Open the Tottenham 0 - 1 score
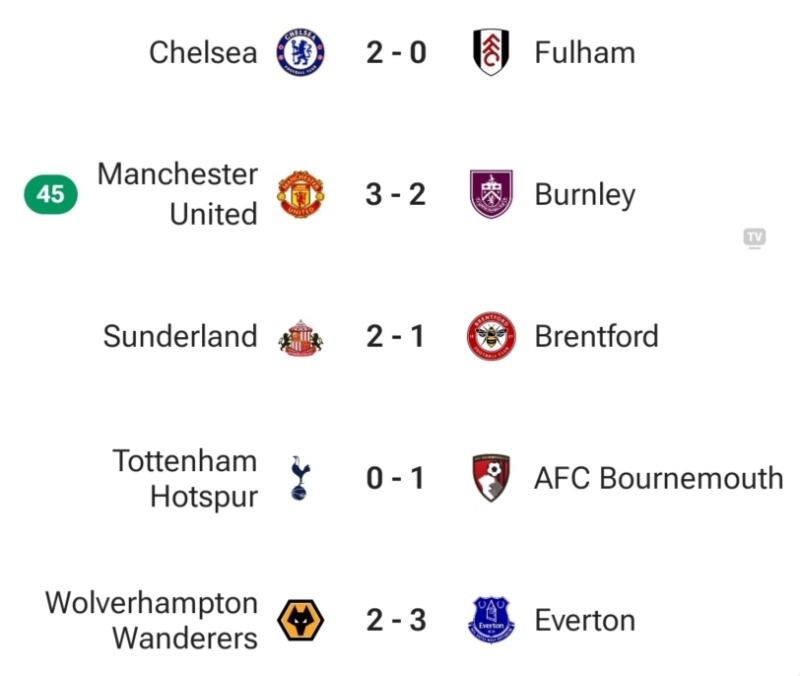This screenshot has height=676, width=800. [x=395, y=479]
